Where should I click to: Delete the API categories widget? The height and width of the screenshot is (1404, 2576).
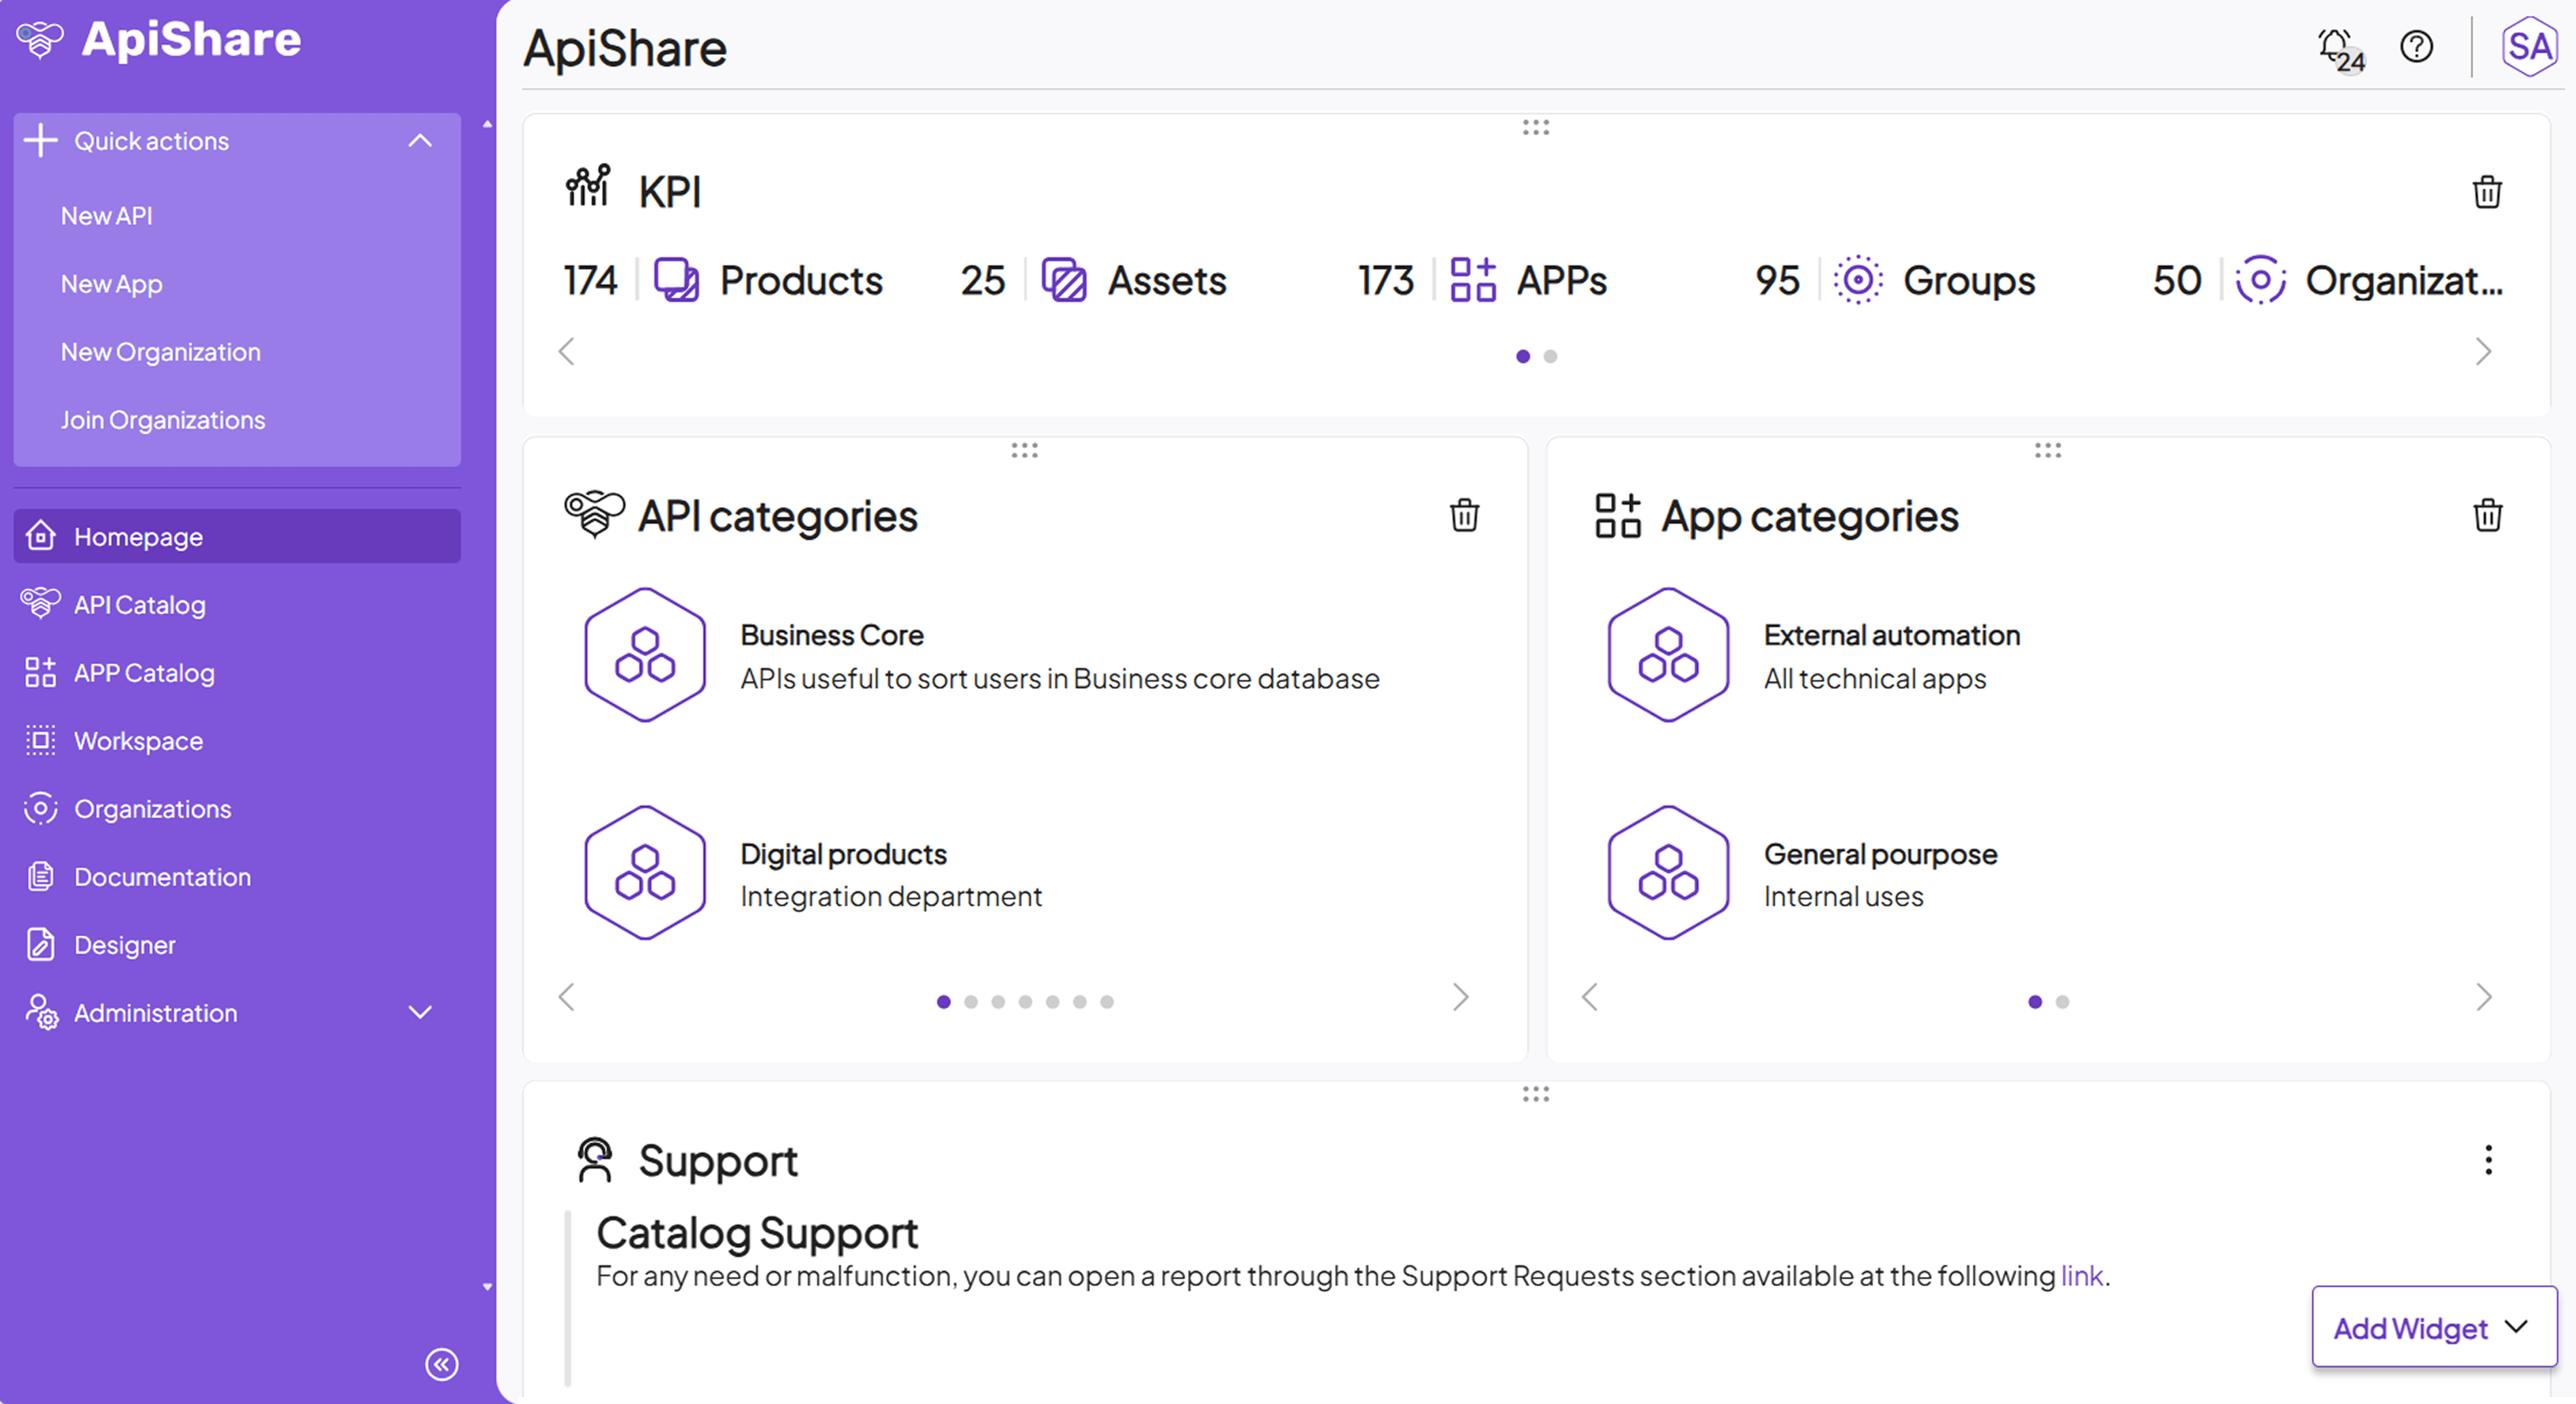[x=1464, y=516]
